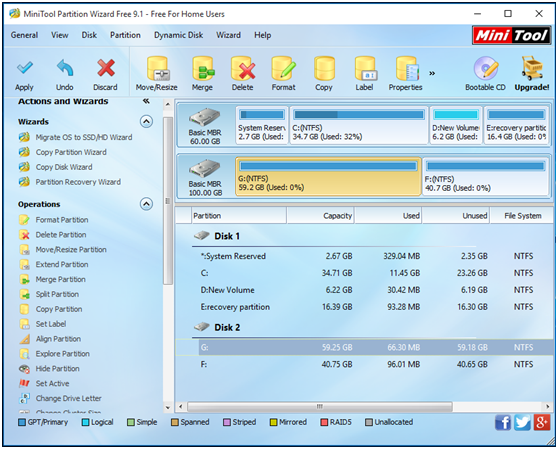Viewport: 558px width, 449px height.
Task: Click the Hide Partition icon
Action: pos(24,369)
